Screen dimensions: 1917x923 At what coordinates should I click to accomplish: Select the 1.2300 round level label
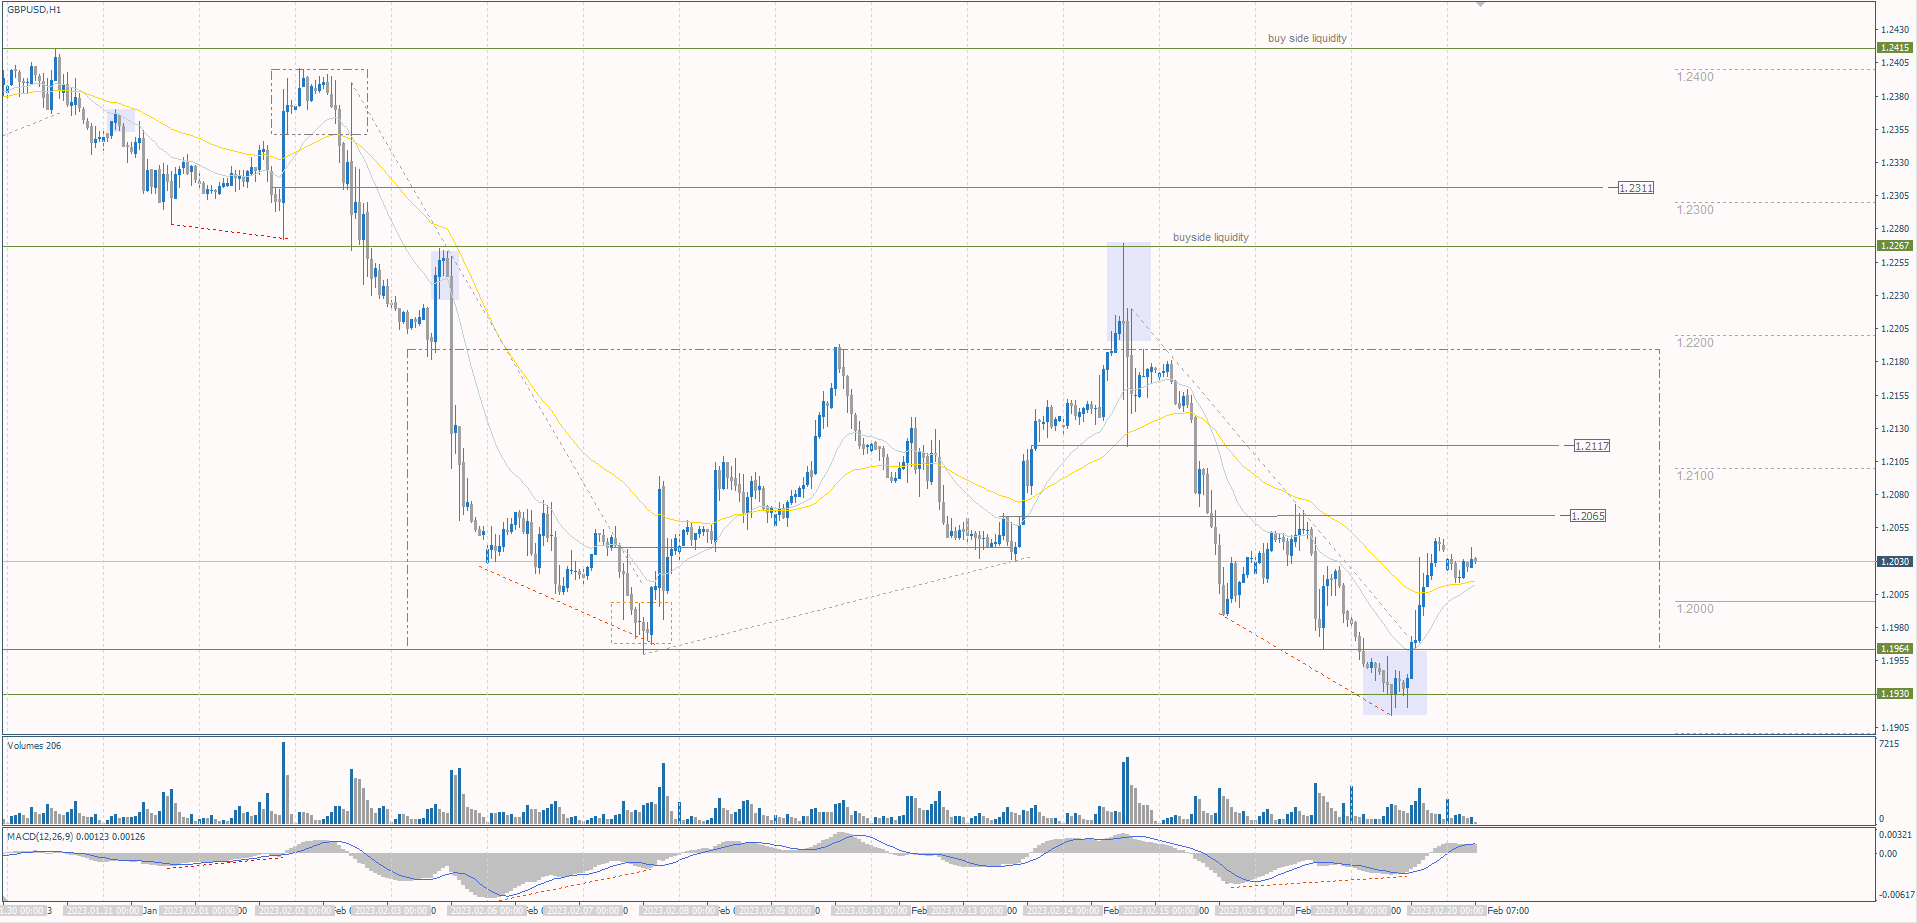click(x=1695, y=210)
